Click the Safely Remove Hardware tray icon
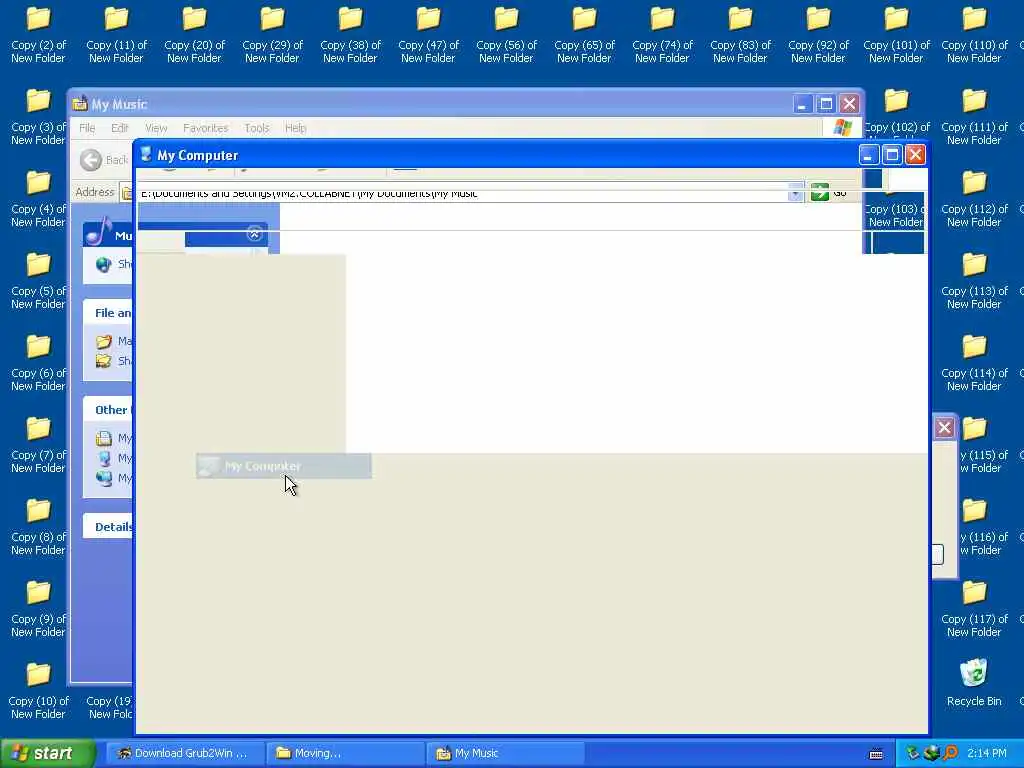The width and height of the screenshot is (1024, 768). [913, 753]
